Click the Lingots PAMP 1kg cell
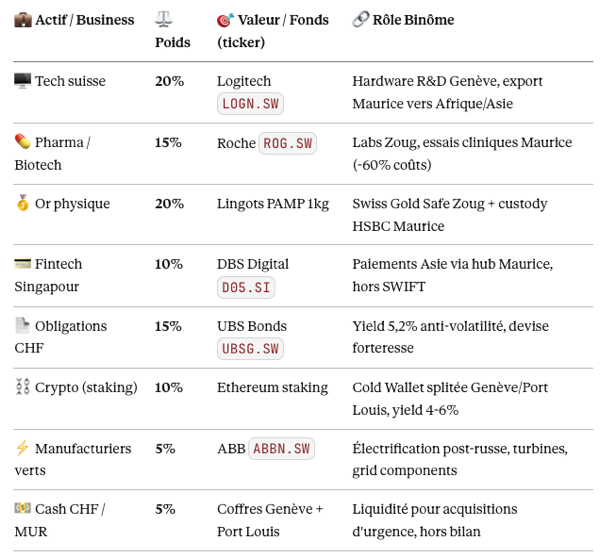This screenshot has width=600, height=559. 272,204
